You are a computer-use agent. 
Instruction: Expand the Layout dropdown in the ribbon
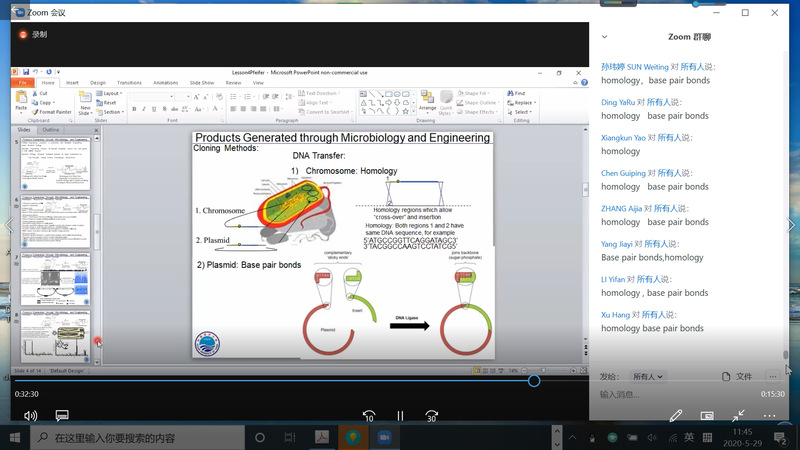pyautogui.click(x=110, y=93)
